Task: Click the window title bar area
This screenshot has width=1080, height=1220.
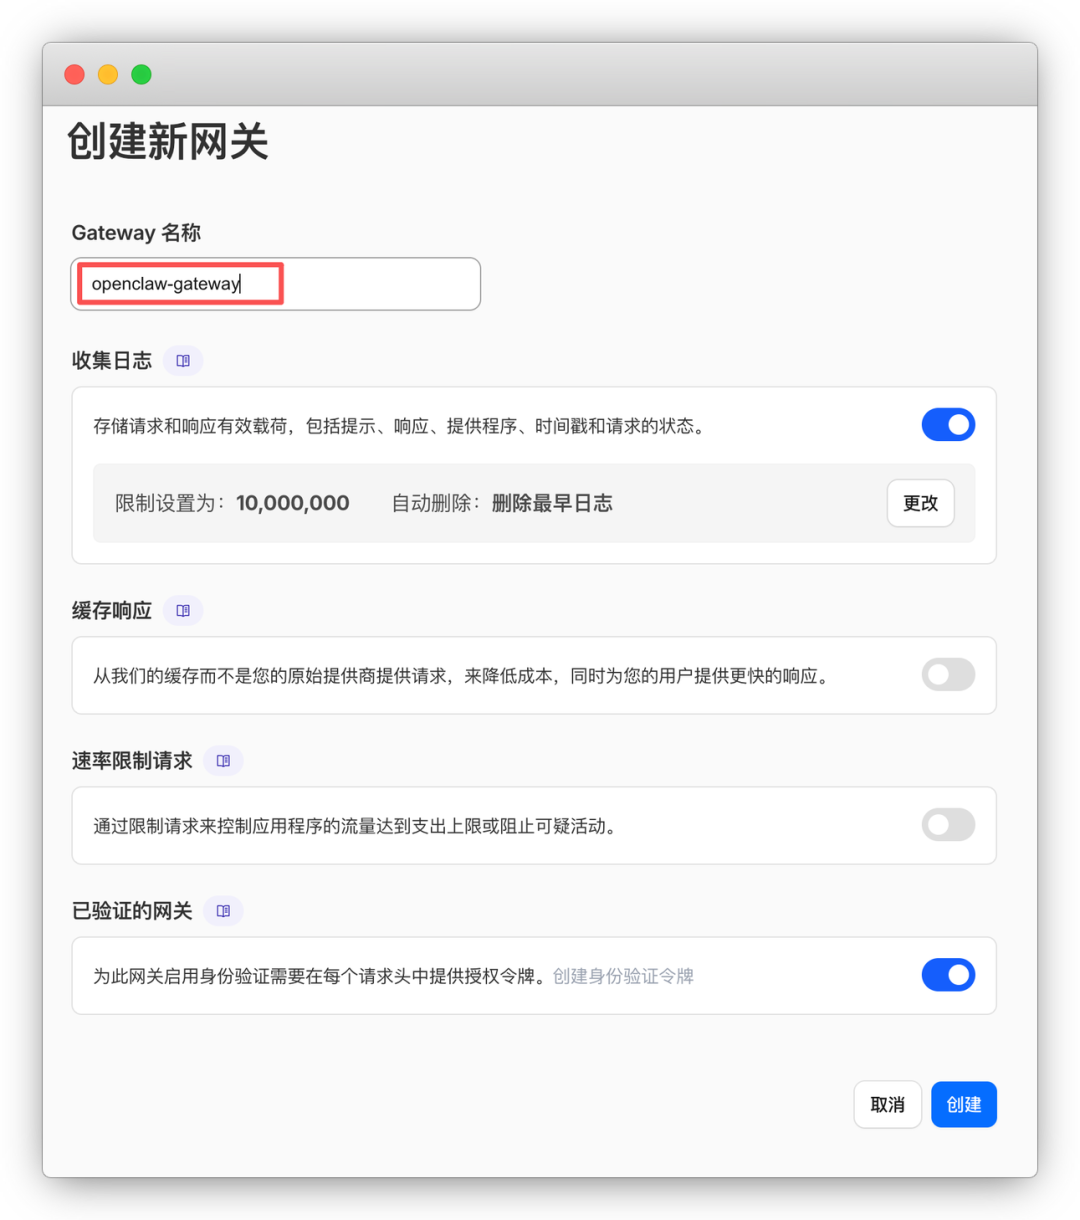Action: click(x=540, y=74)
